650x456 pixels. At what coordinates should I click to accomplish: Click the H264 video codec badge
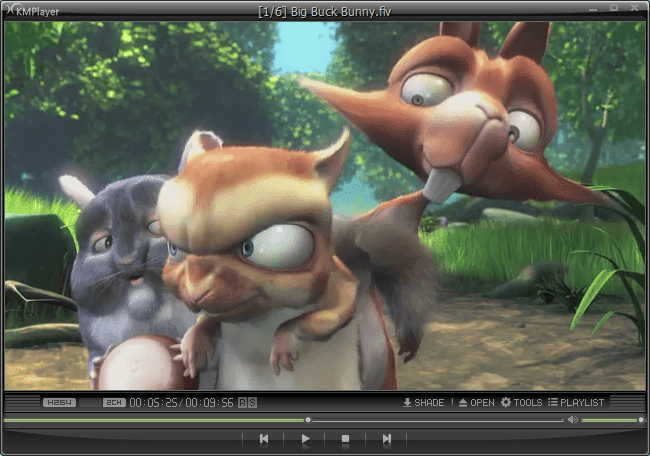pos(59,403)
